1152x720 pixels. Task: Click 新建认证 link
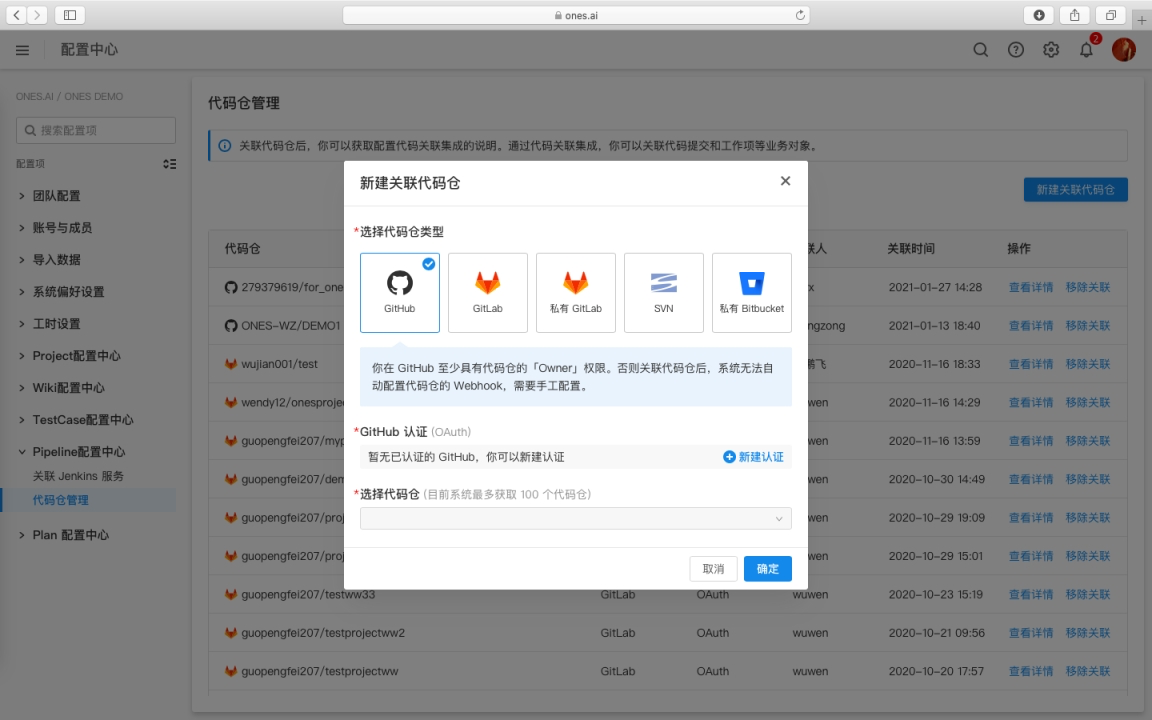[753, 457]
